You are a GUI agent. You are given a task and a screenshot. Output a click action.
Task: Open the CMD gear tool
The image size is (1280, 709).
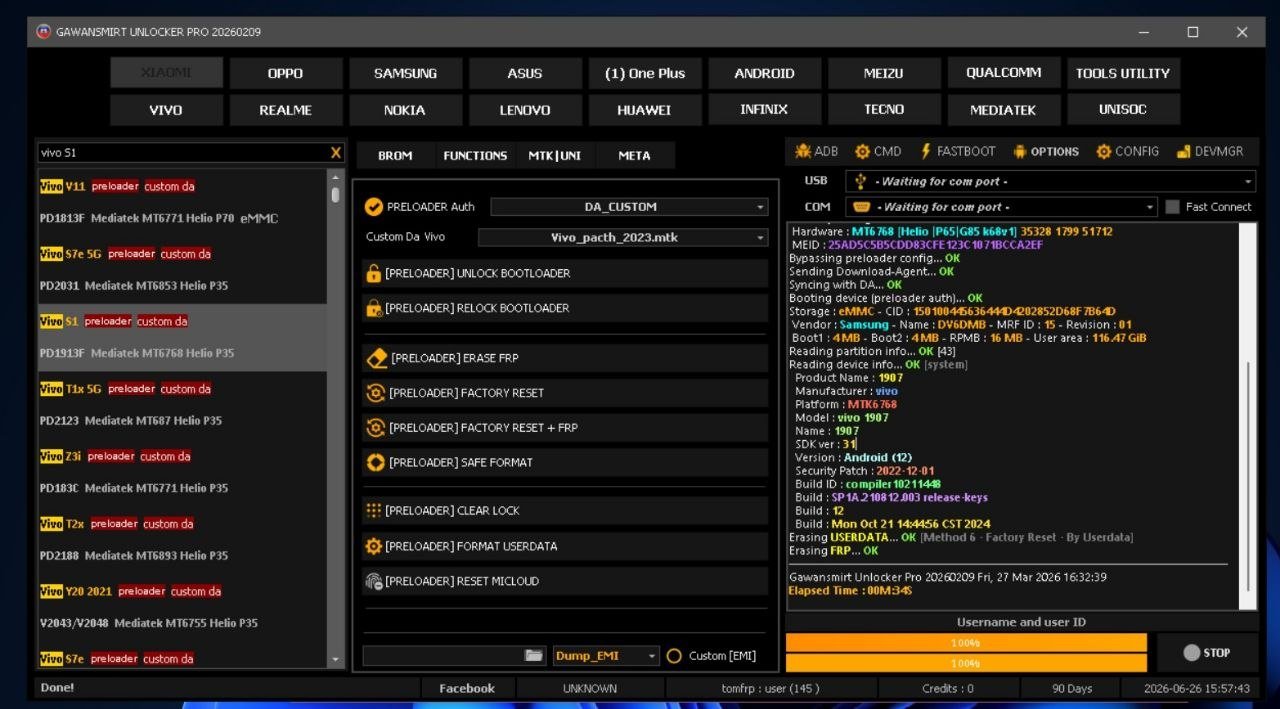[x=862, y=152]
